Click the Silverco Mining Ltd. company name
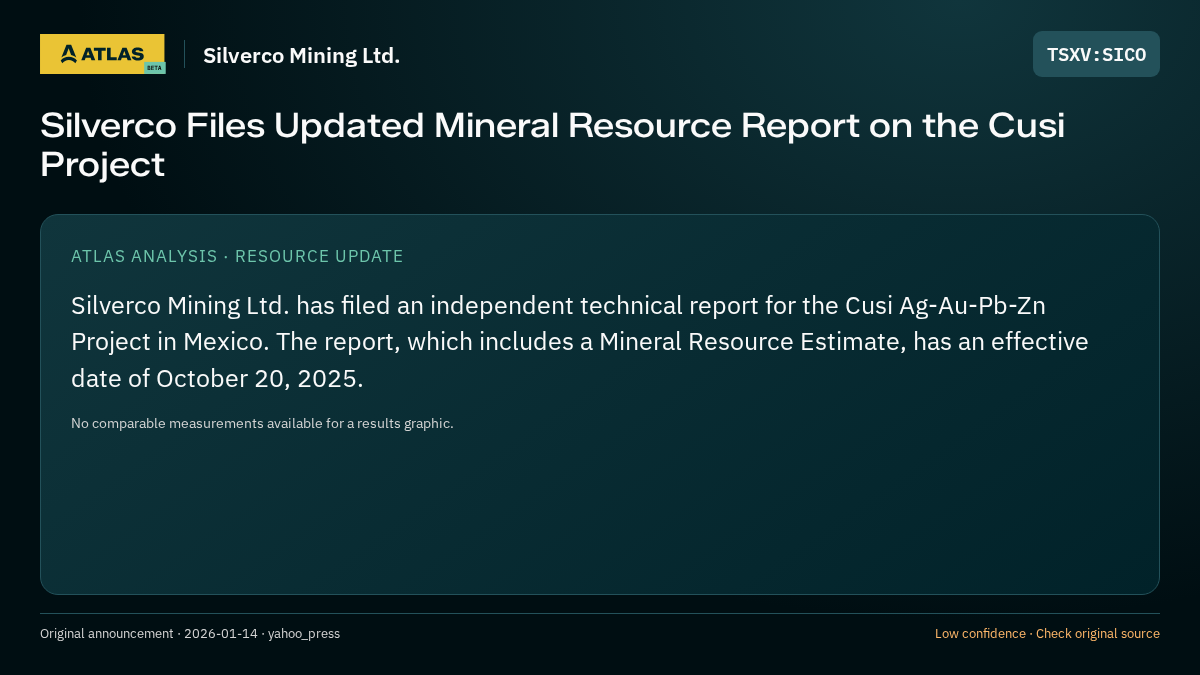The image size is (1200, 675). click(301, 55)
